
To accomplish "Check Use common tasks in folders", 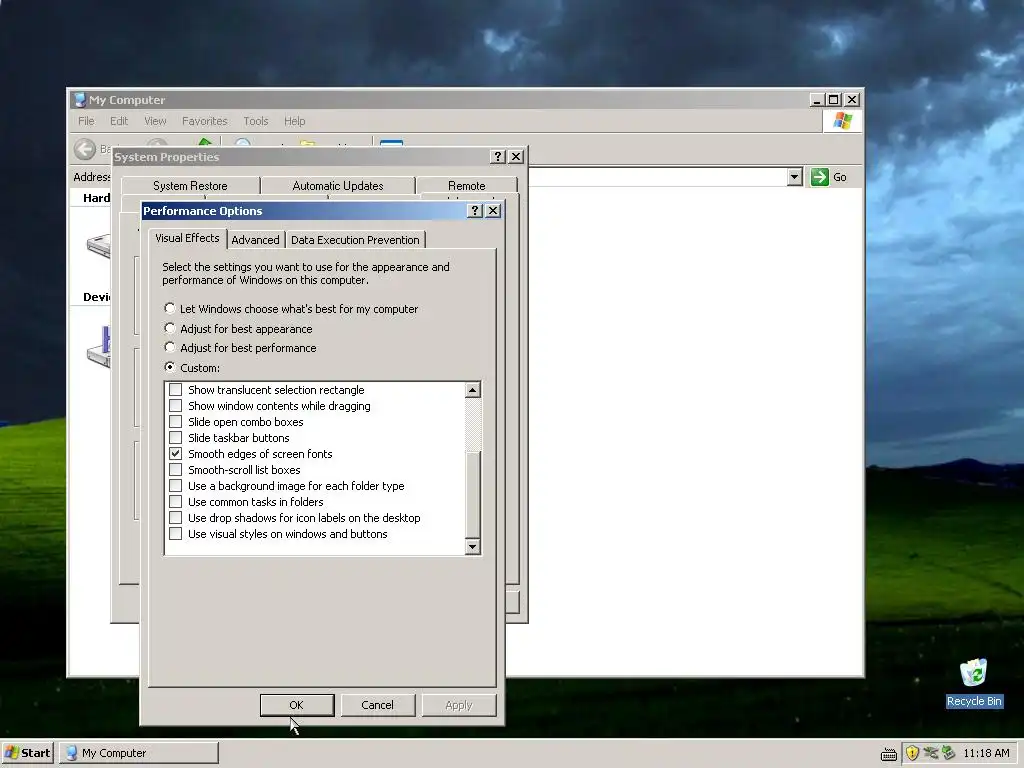I will (176, 502).
